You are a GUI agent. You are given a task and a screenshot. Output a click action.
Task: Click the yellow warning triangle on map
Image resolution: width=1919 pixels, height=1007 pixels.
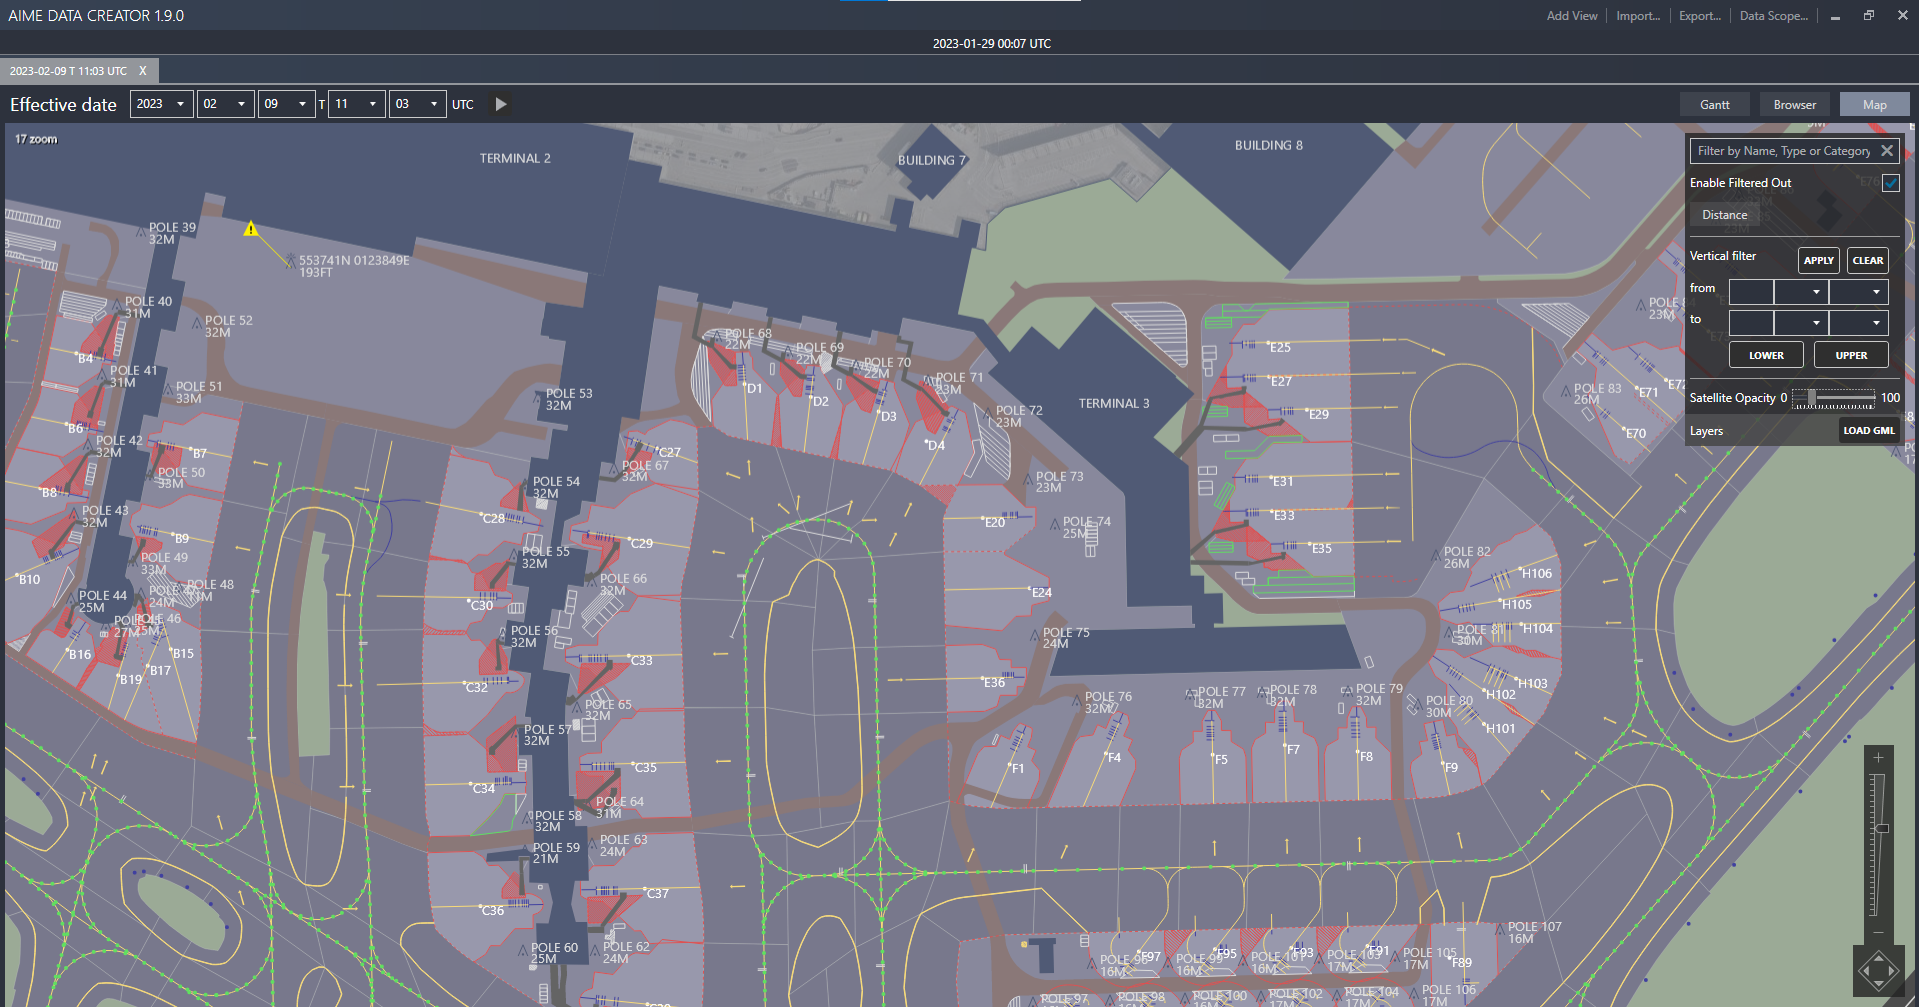point(251,229)
